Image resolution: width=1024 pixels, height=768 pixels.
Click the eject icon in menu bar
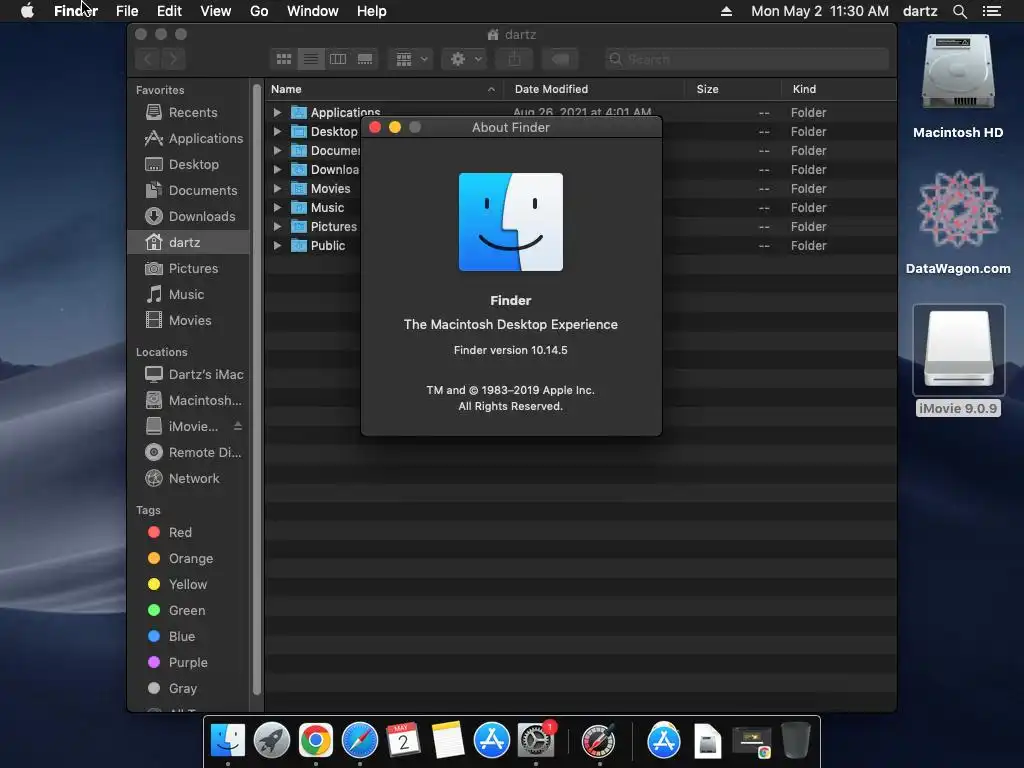click(726, 11)
